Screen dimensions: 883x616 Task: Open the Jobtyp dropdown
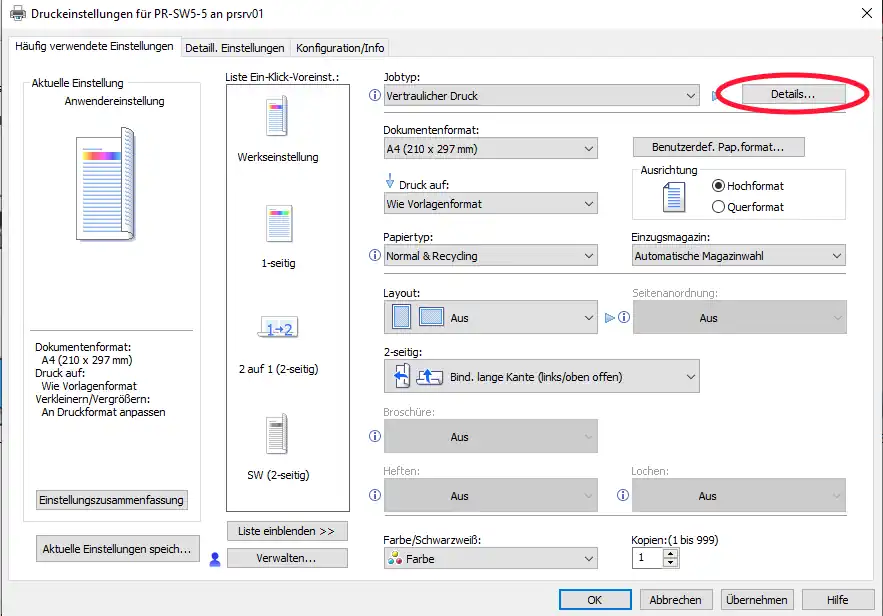pyautogui.click(x=541, y=96)
